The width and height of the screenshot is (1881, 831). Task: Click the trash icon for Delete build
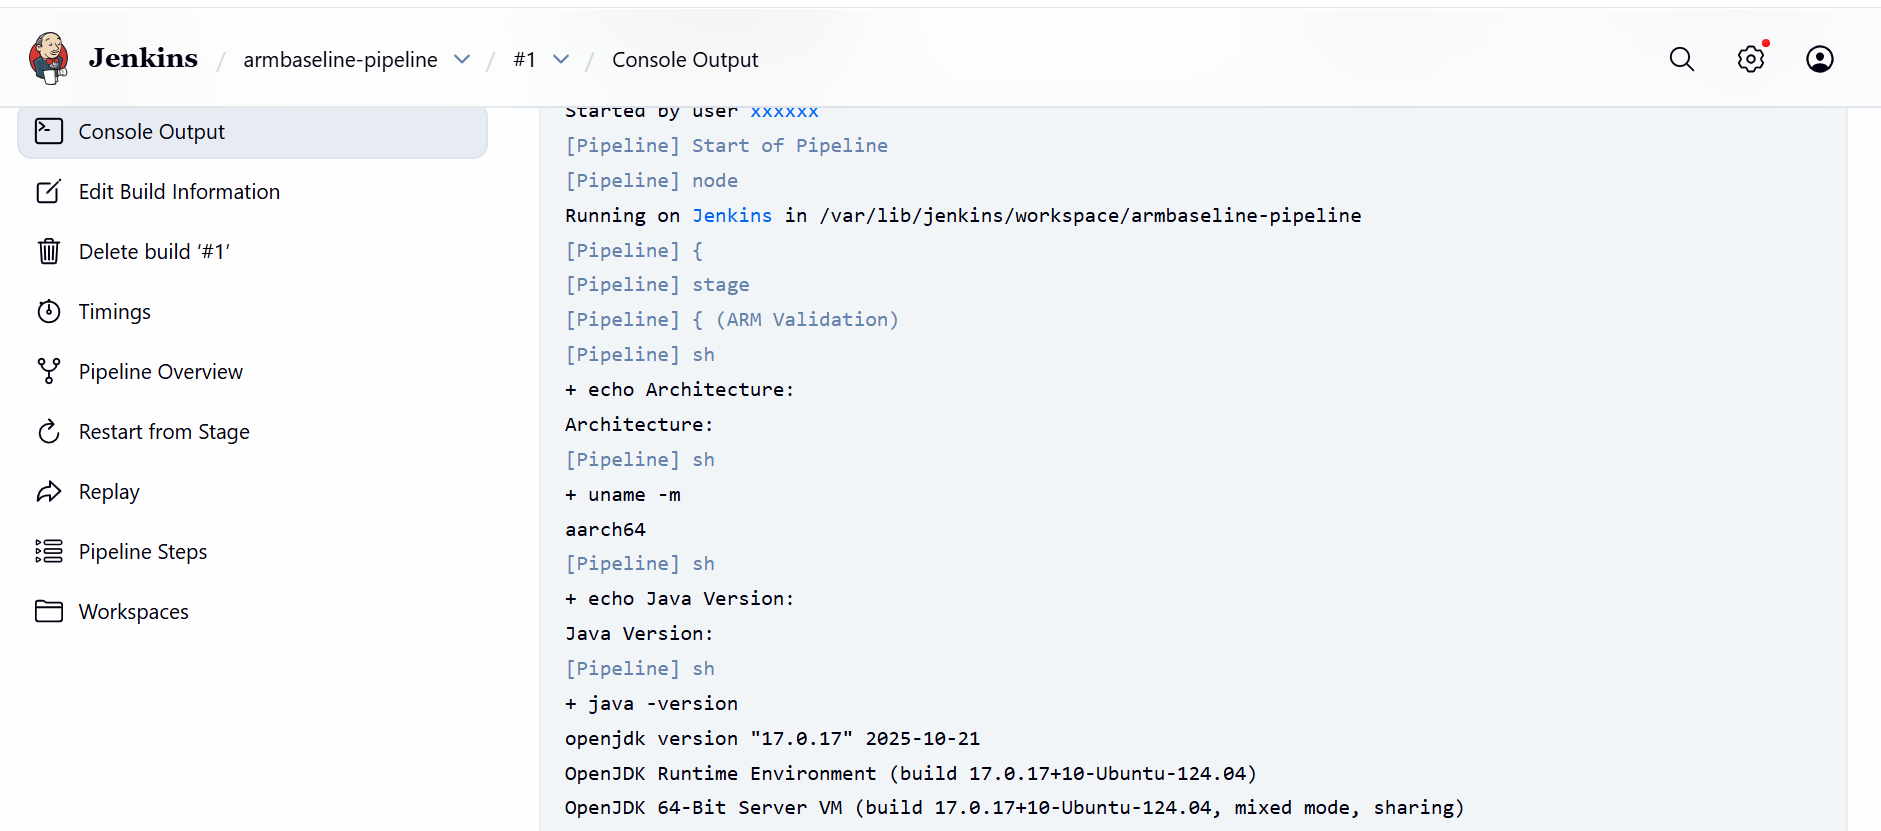click(x=49, y=251)
